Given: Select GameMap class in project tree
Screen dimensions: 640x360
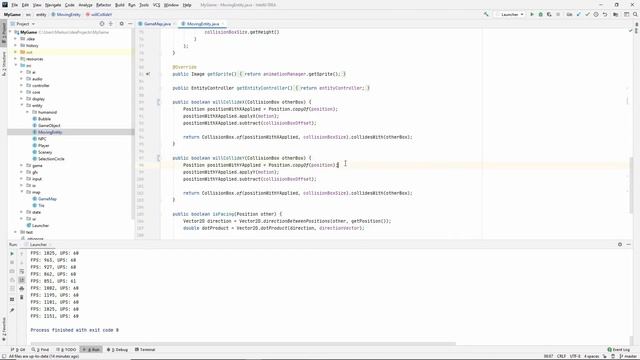Looking at the screenshot, I should pyautogui.click(x=47, y=199).
